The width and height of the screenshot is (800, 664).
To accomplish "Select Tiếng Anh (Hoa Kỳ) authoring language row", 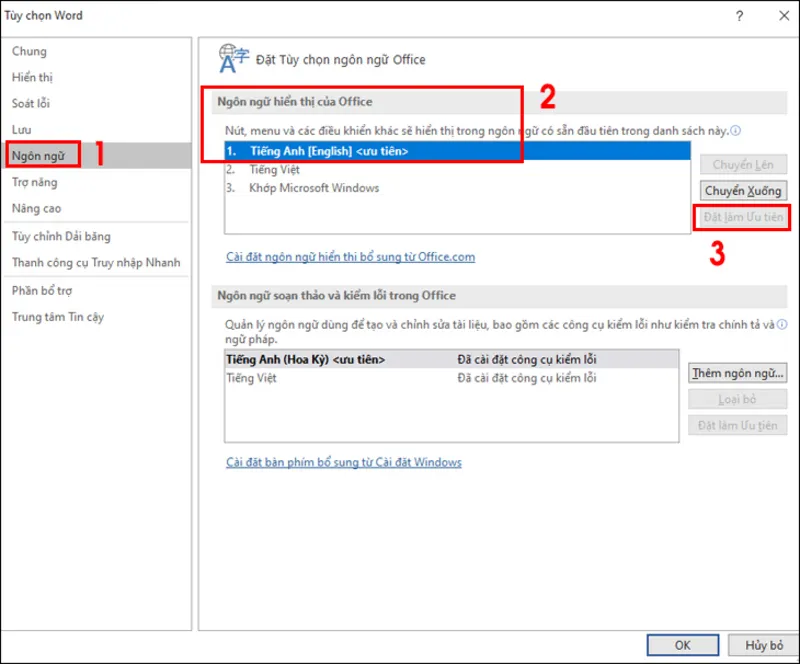I will click(x=452, y=359).
